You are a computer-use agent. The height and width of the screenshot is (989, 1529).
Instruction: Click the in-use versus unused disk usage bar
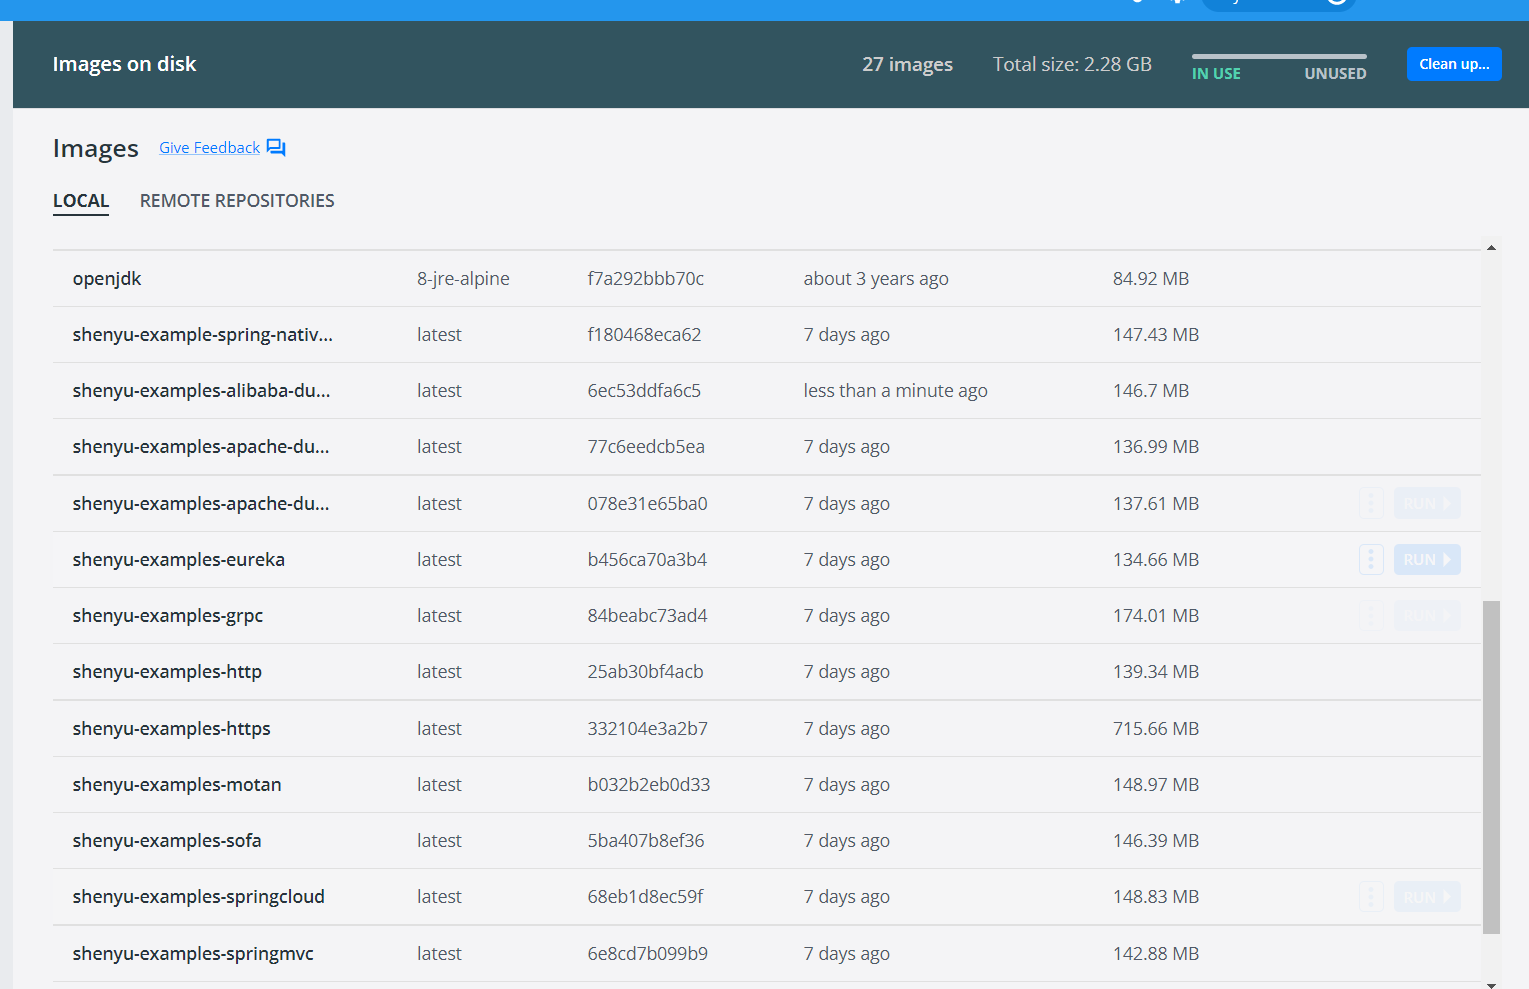coord(1279,56)
